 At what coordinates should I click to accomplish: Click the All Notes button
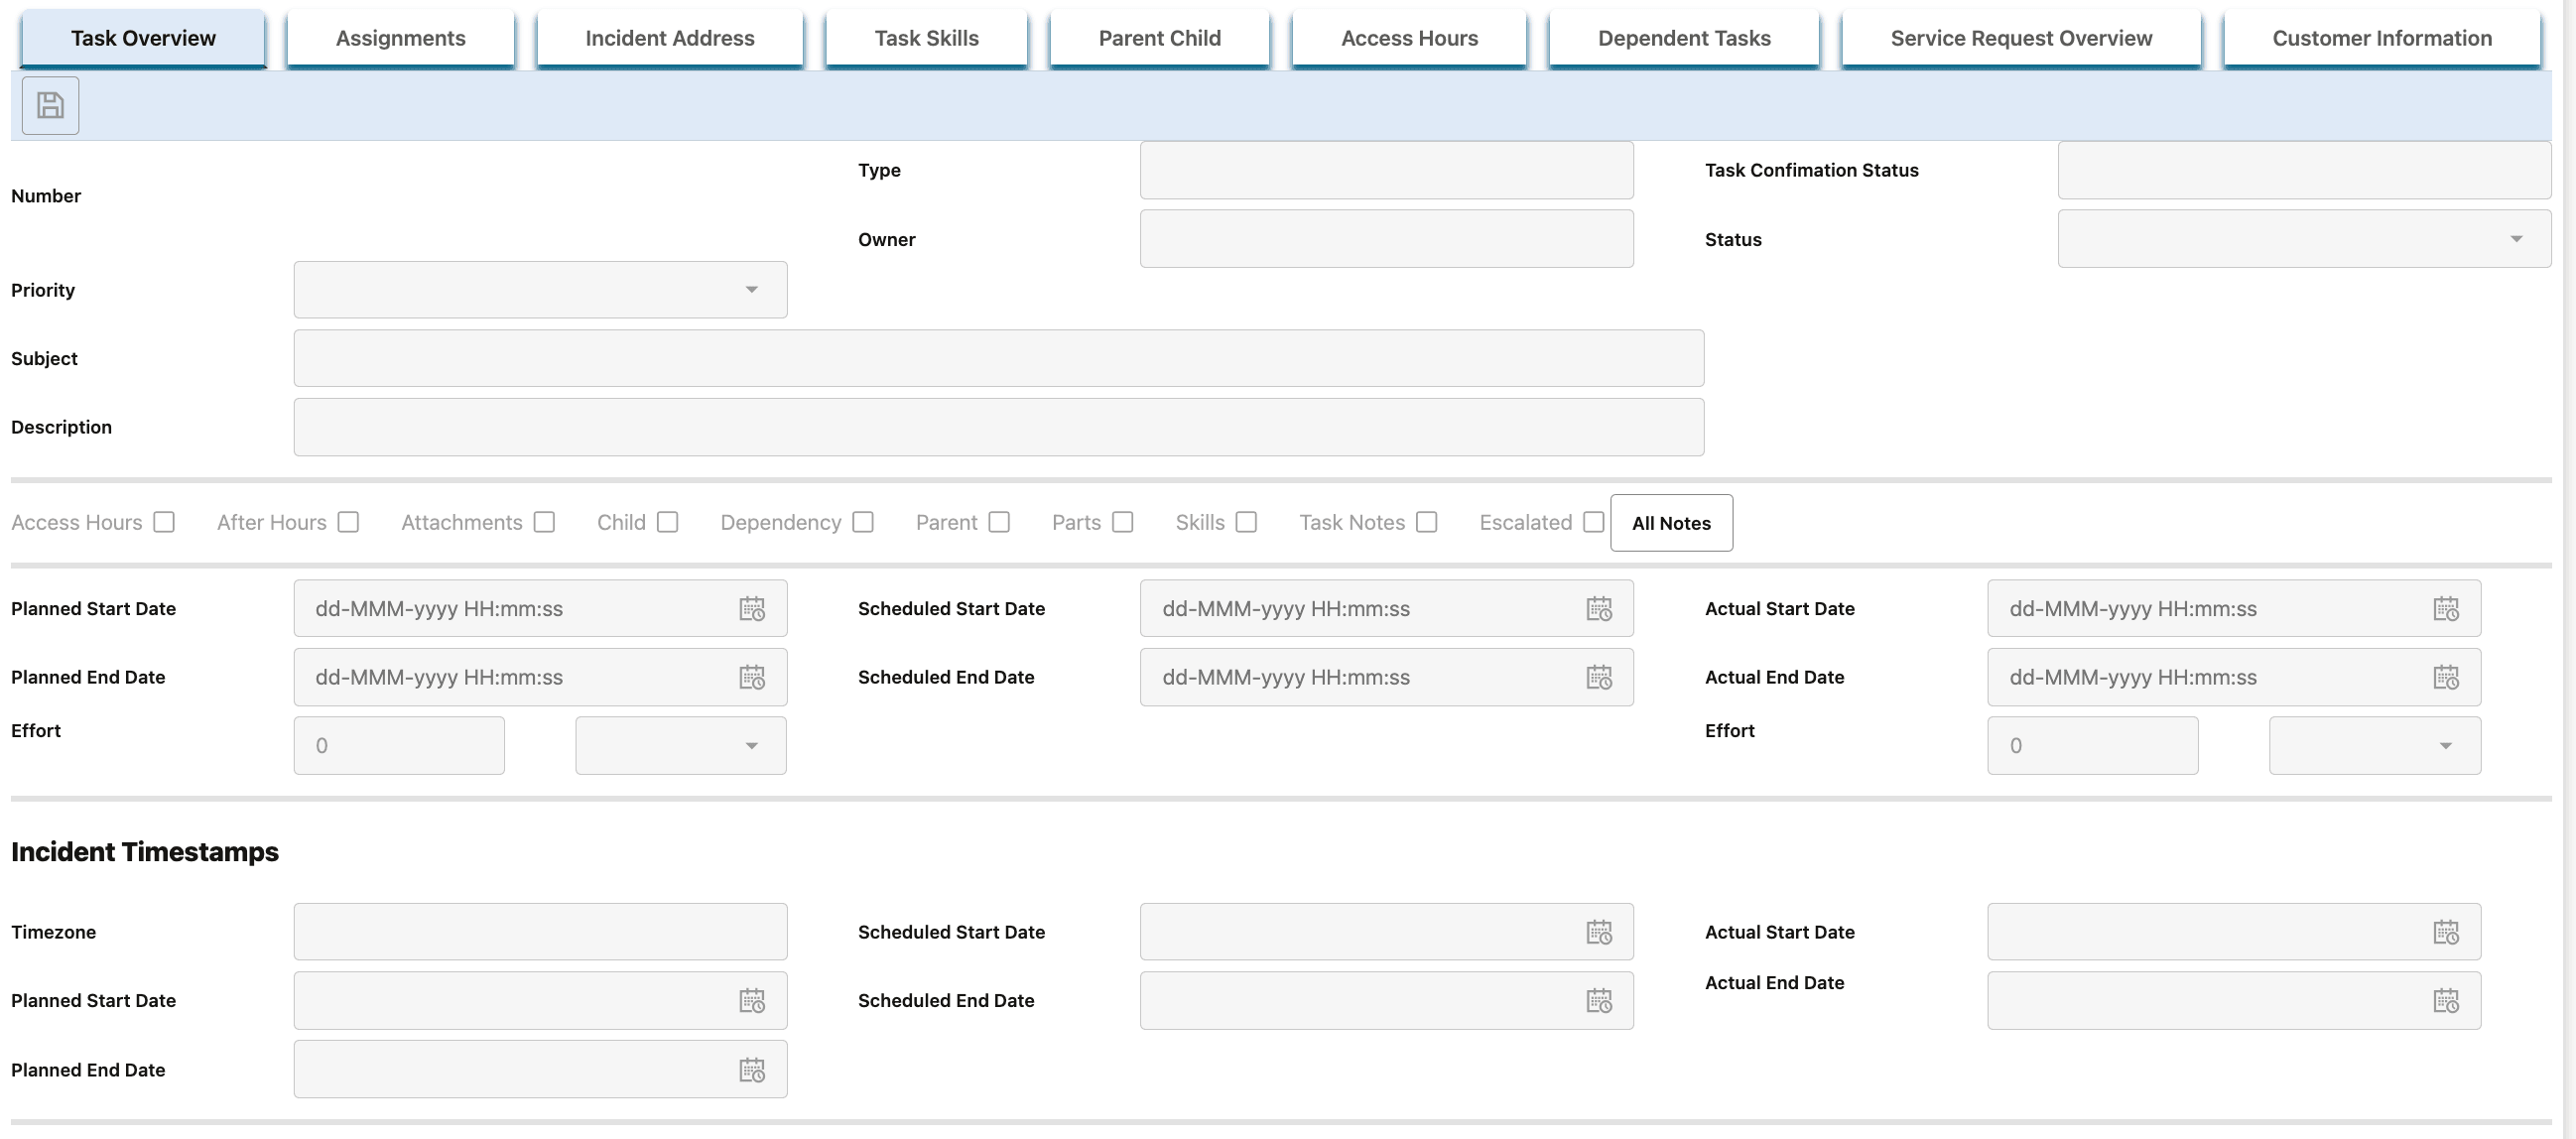coord(1670,522)
